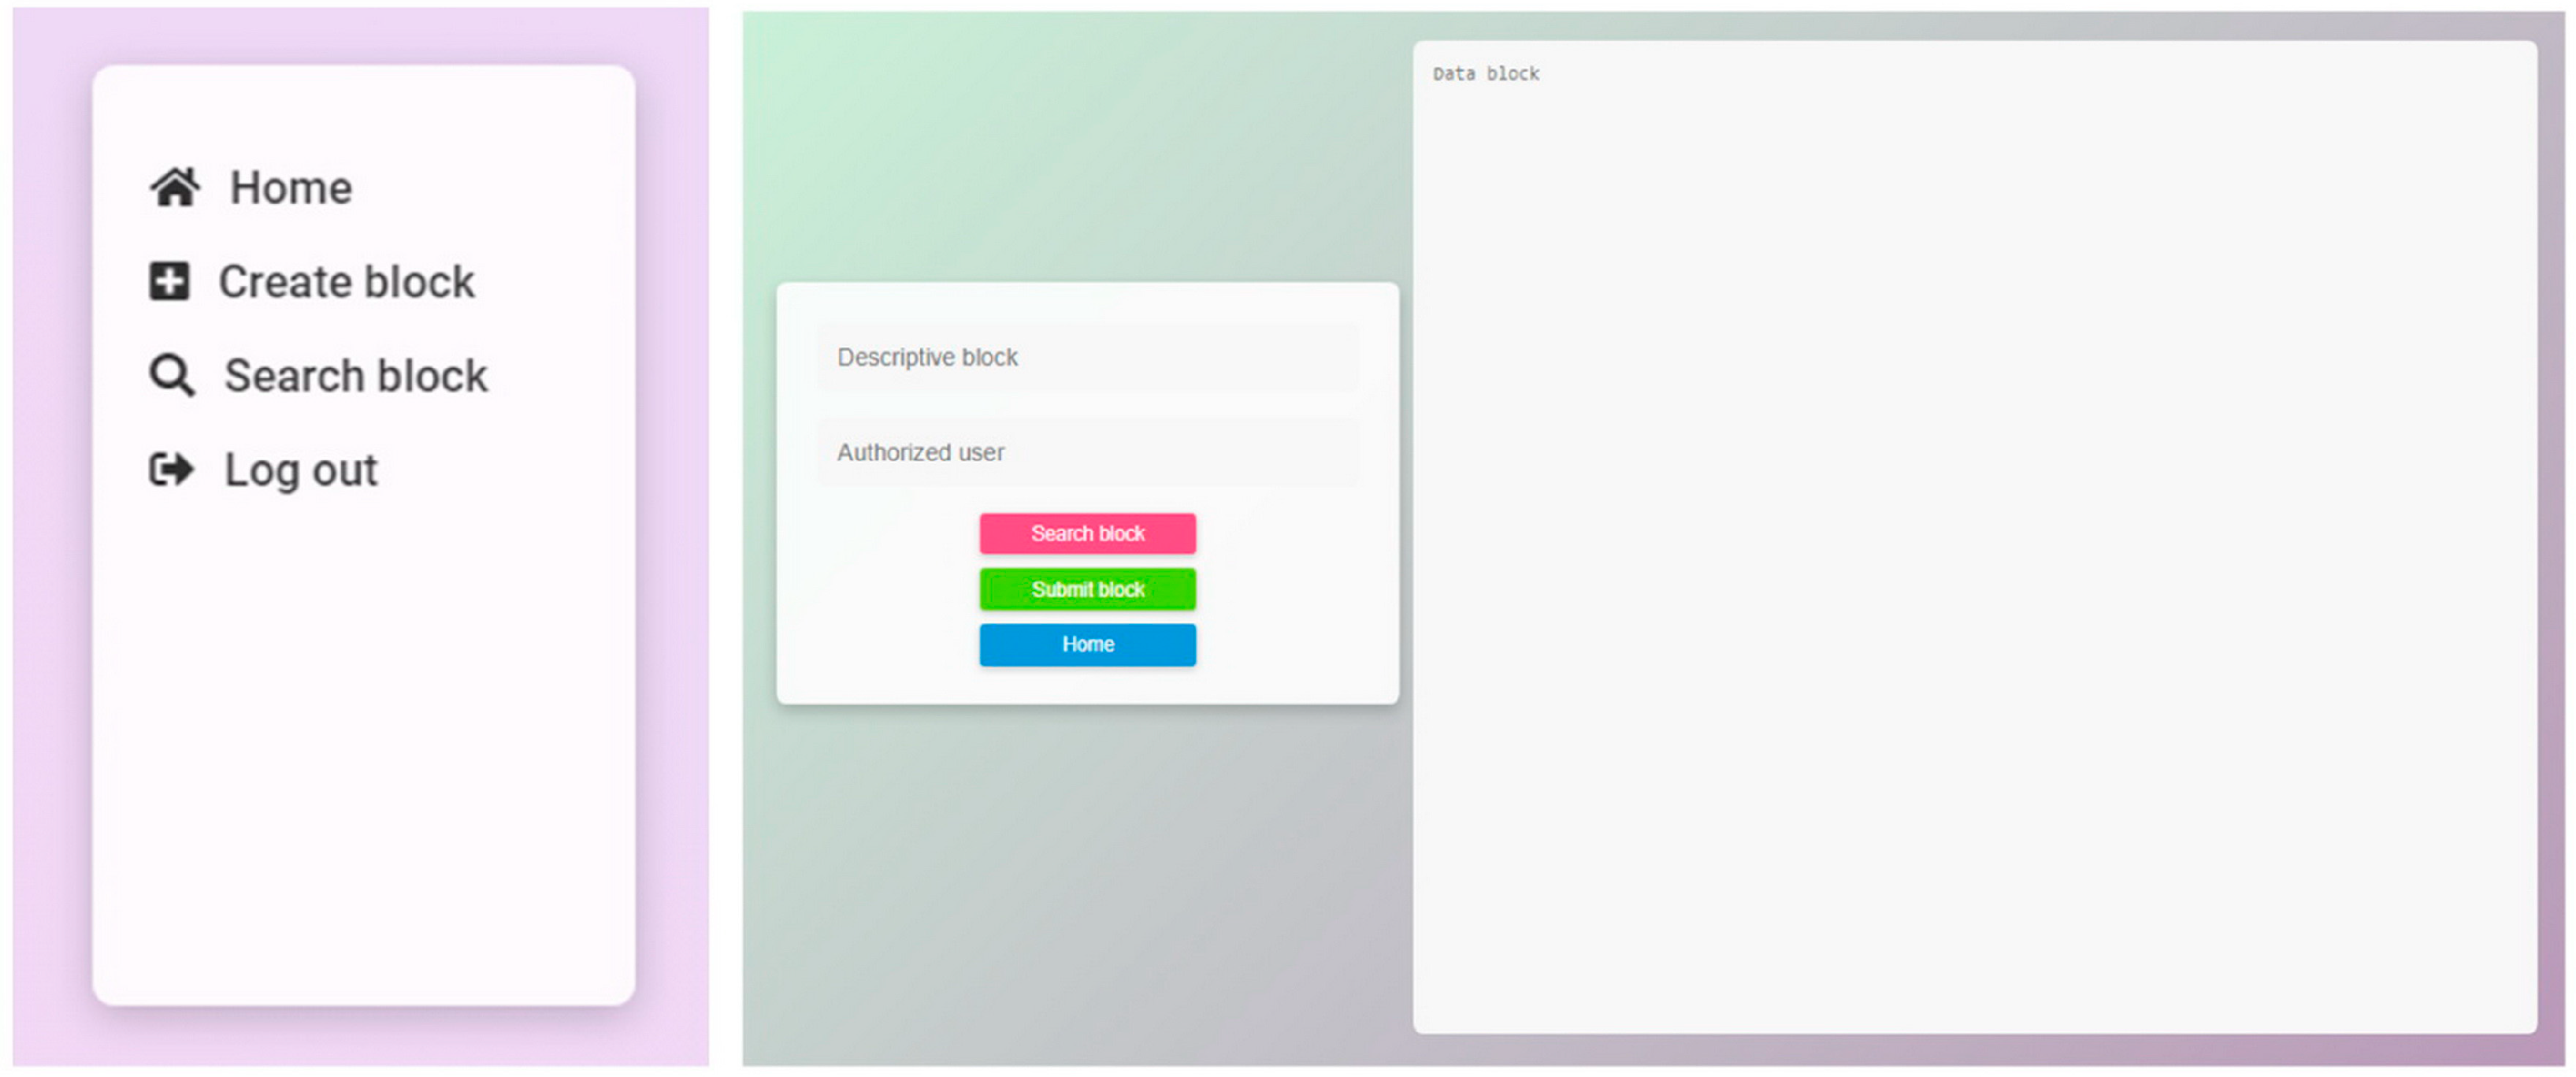Click the plus-square icon beside Create block
Viewport: 2576px width, 1077px height.
(169, 281)
